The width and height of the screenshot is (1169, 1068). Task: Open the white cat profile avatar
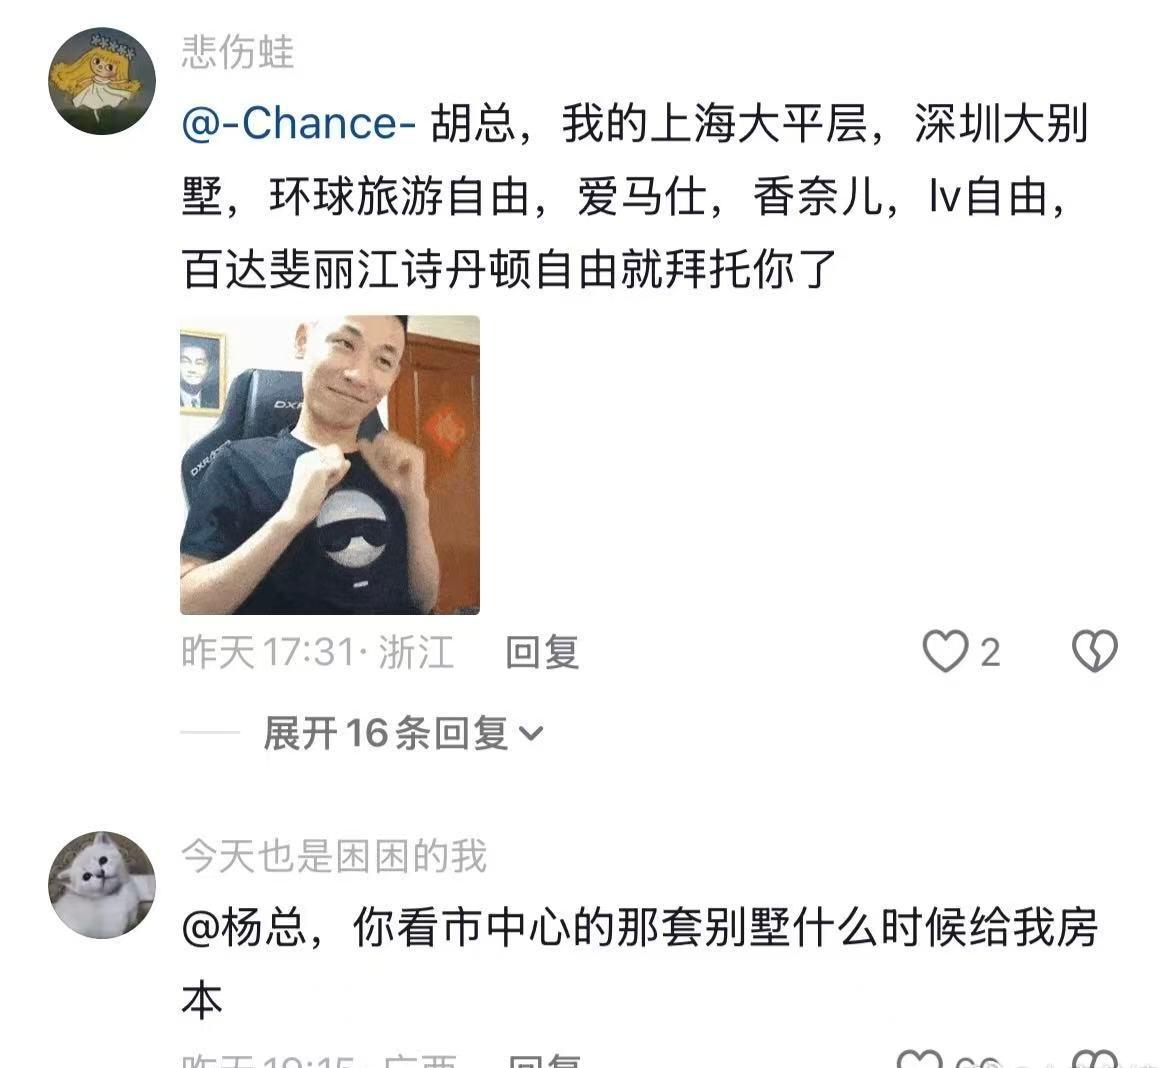[x=102, y=885]
